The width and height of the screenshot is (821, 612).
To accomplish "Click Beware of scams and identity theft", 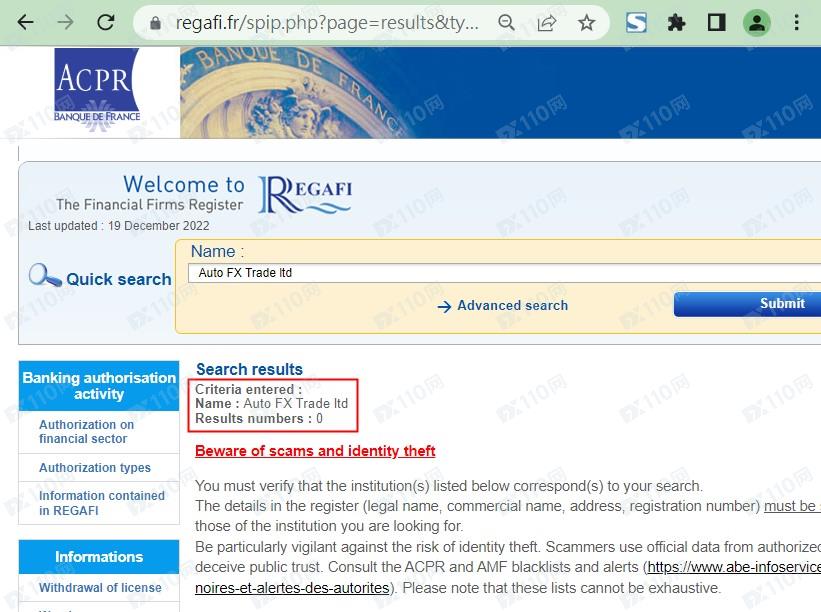I will coord(315,451).
